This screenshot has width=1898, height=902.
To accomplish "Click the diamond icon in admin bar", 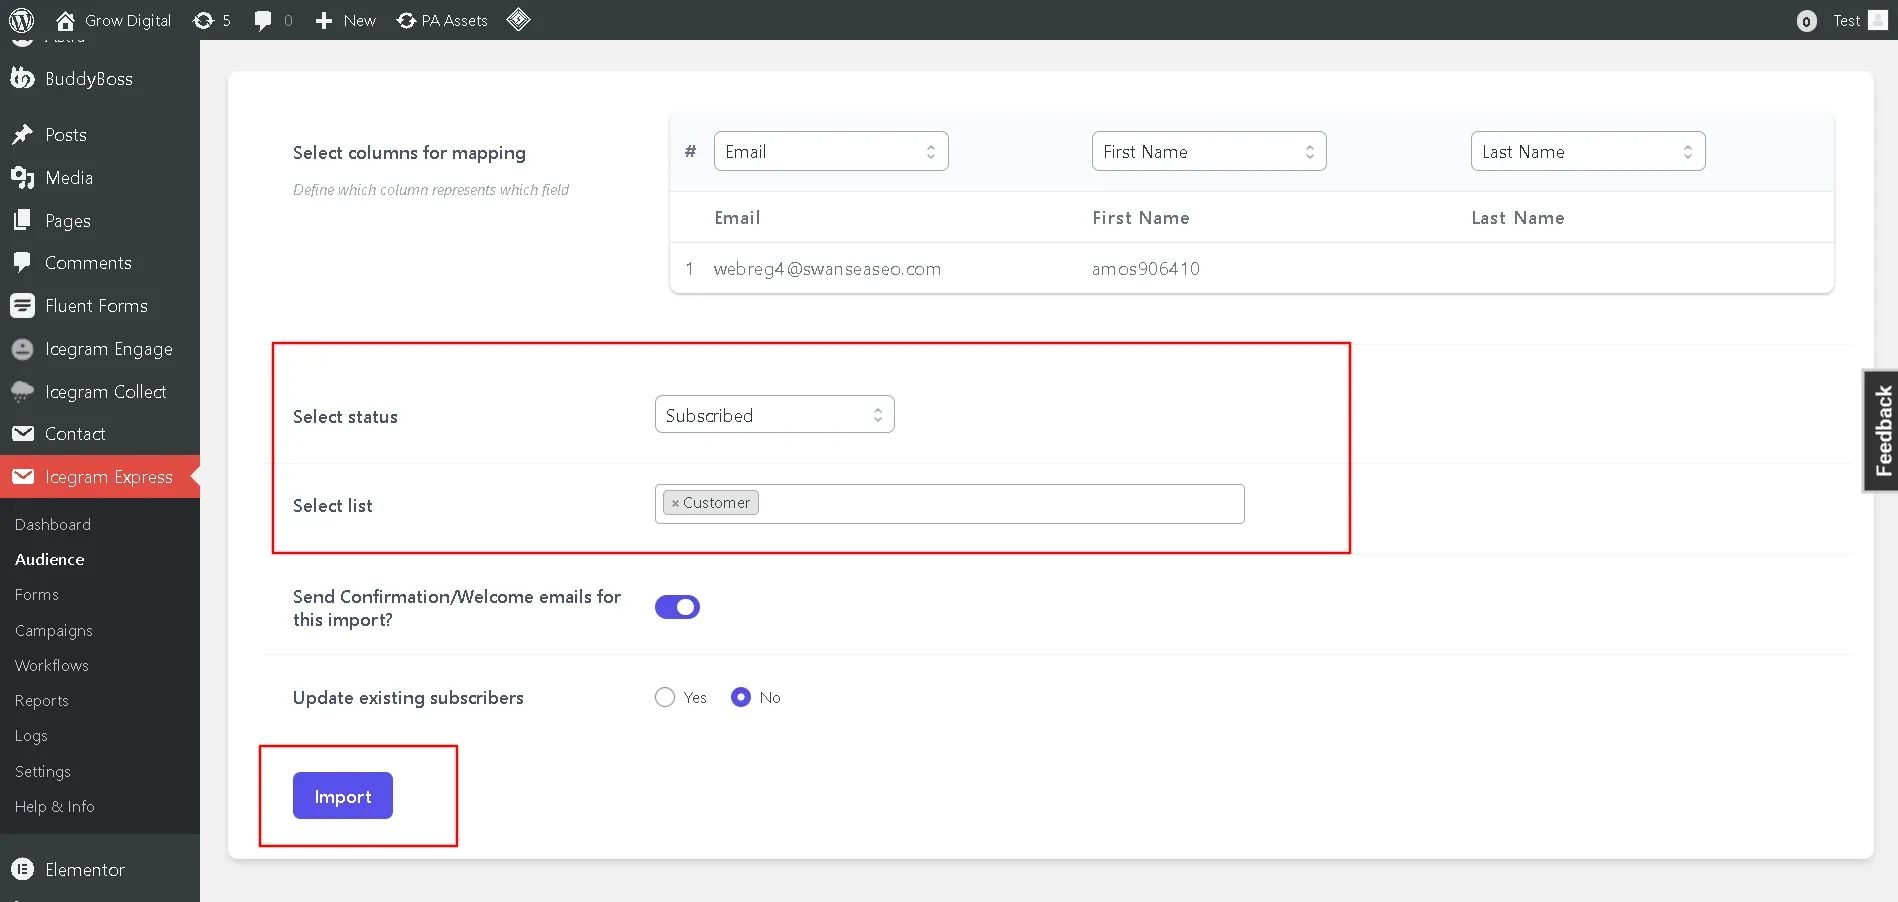I will click(x=518, y=19).
